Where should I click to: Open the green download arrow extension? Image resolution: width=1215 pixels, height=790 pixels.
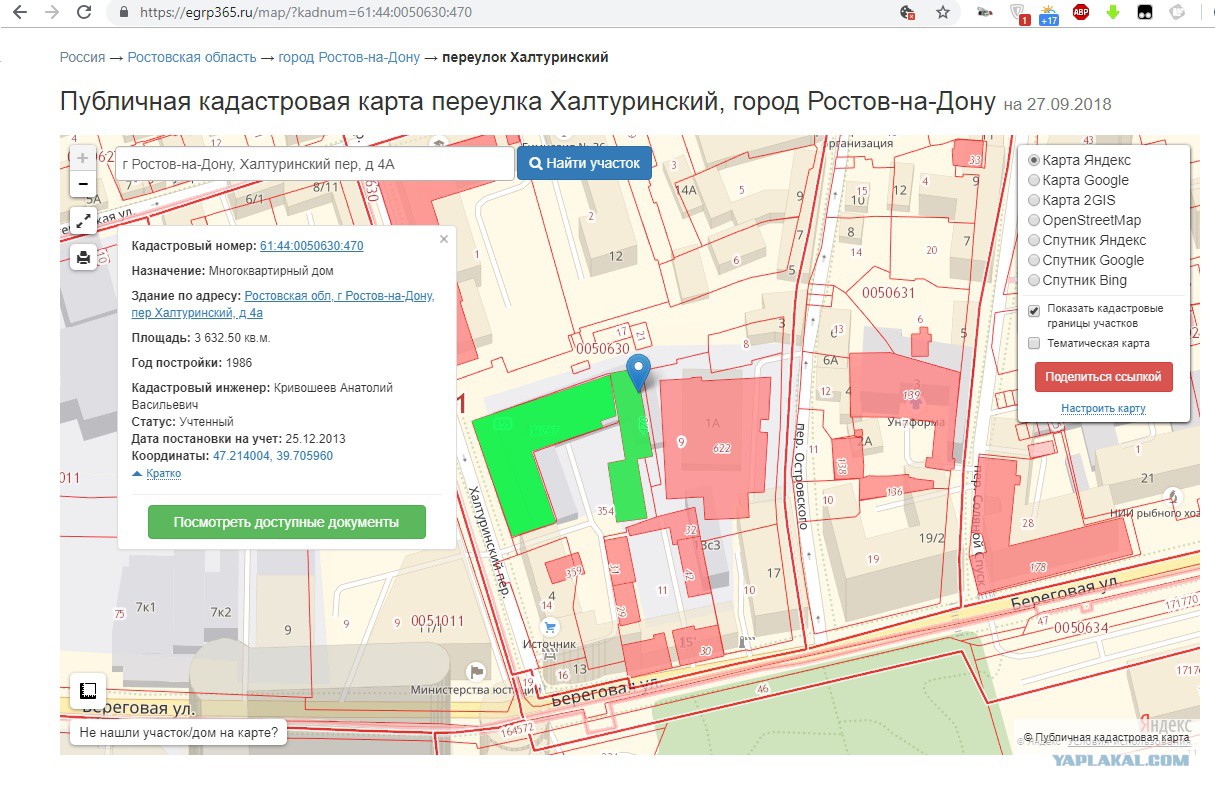point(1113,13)
